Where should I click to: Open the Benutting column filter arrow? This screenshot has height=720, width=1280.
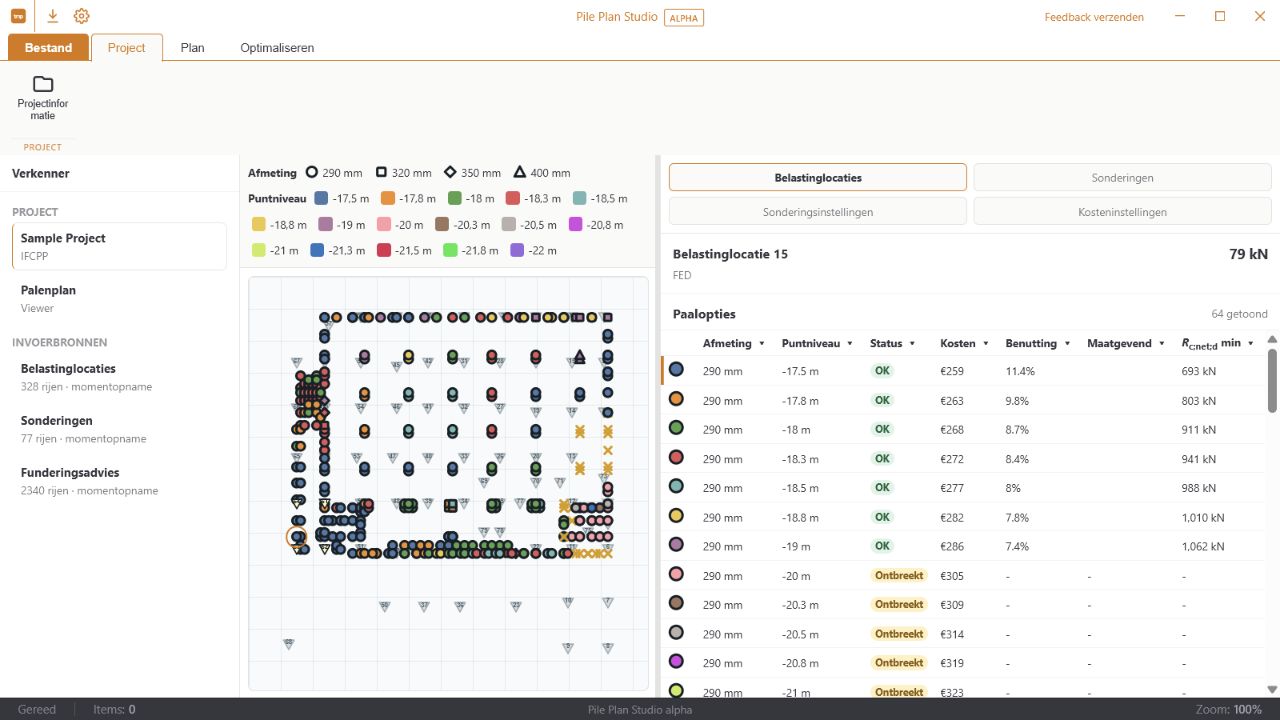tap(1067, 344)
